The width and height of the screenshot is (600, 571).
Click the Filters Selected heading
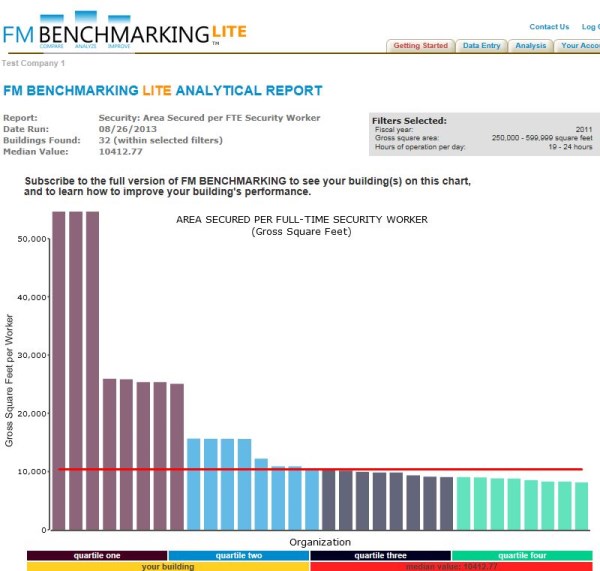coord(409,121)
